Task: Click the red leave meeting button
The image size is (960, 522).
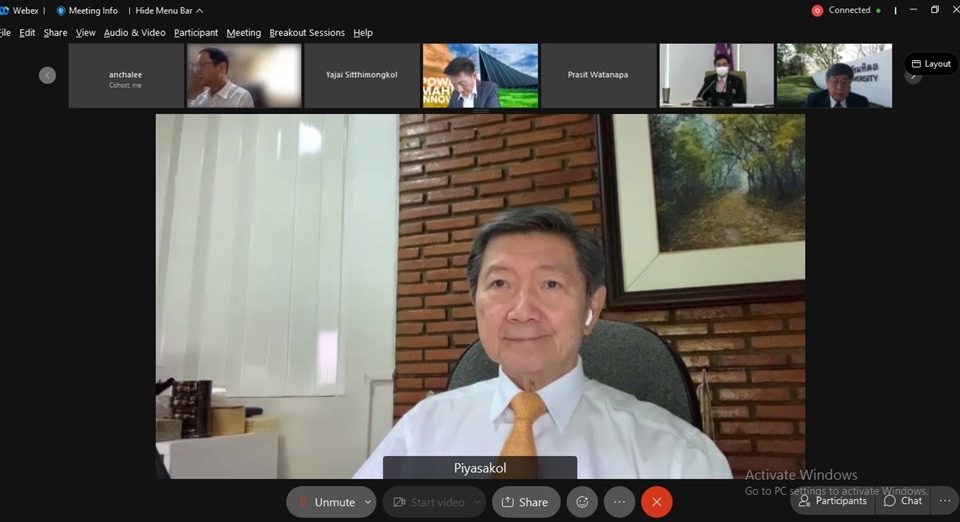Action: coord(656,502)
